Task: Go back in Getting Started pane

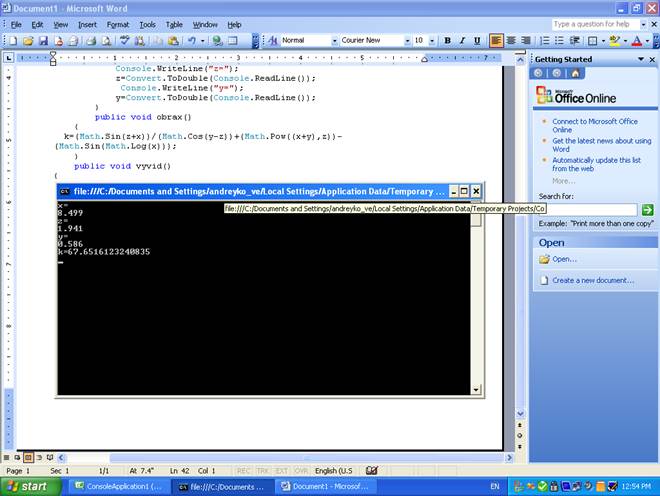Action: 538,73
